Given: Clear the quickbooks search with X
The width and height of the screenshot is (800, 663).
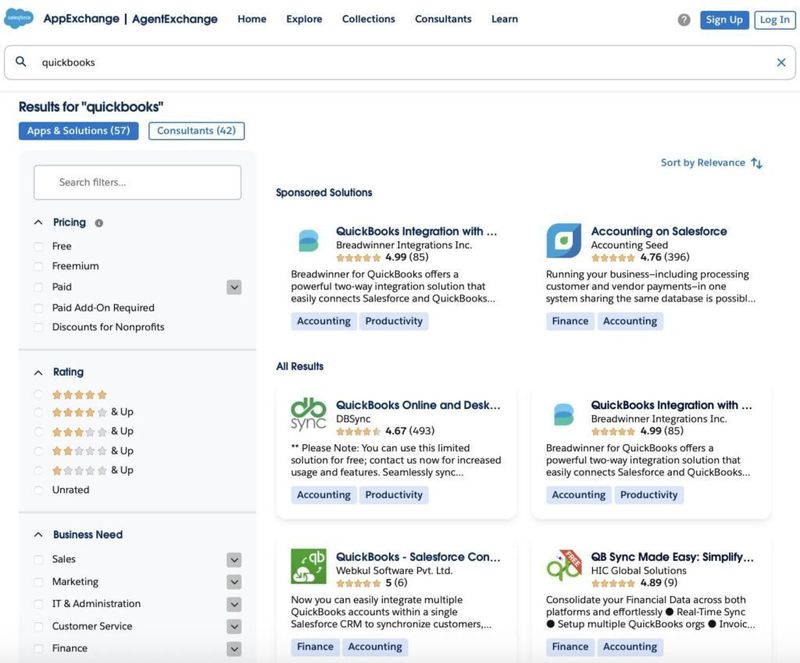Looking at the screenshot, I should point(781,62).
